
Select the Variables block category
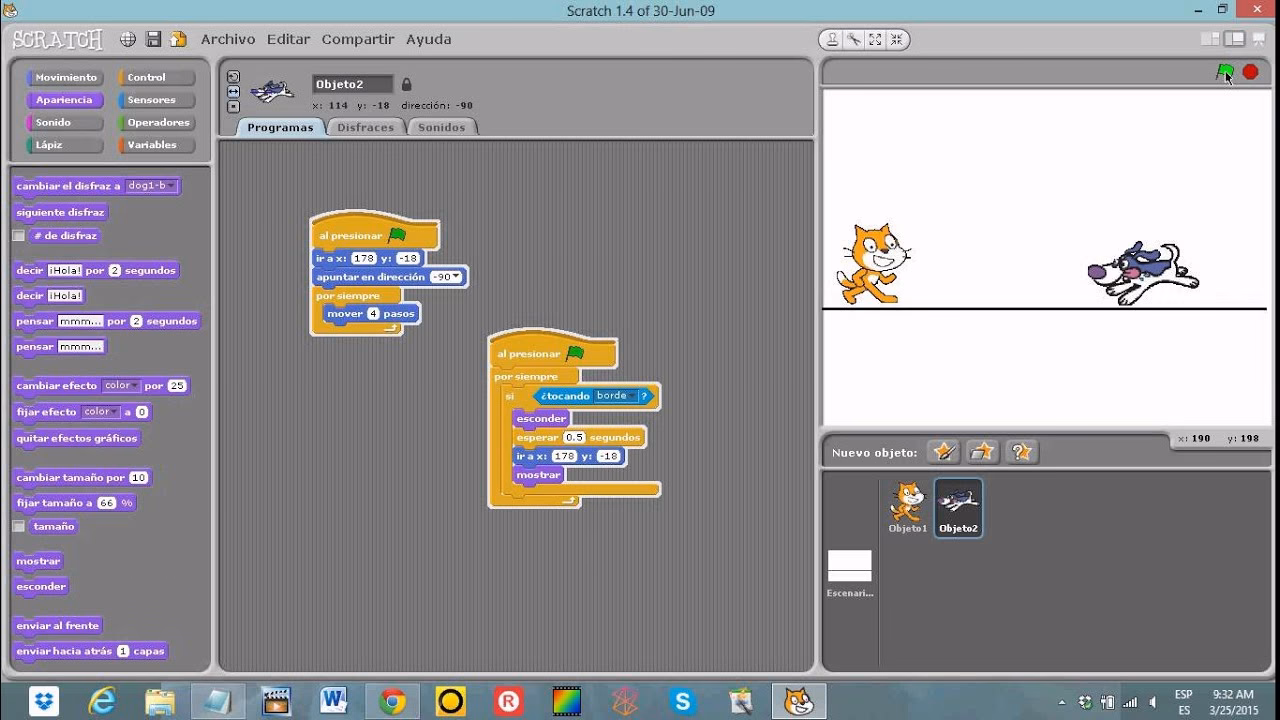pyautogui.click(x=155, y=145)
